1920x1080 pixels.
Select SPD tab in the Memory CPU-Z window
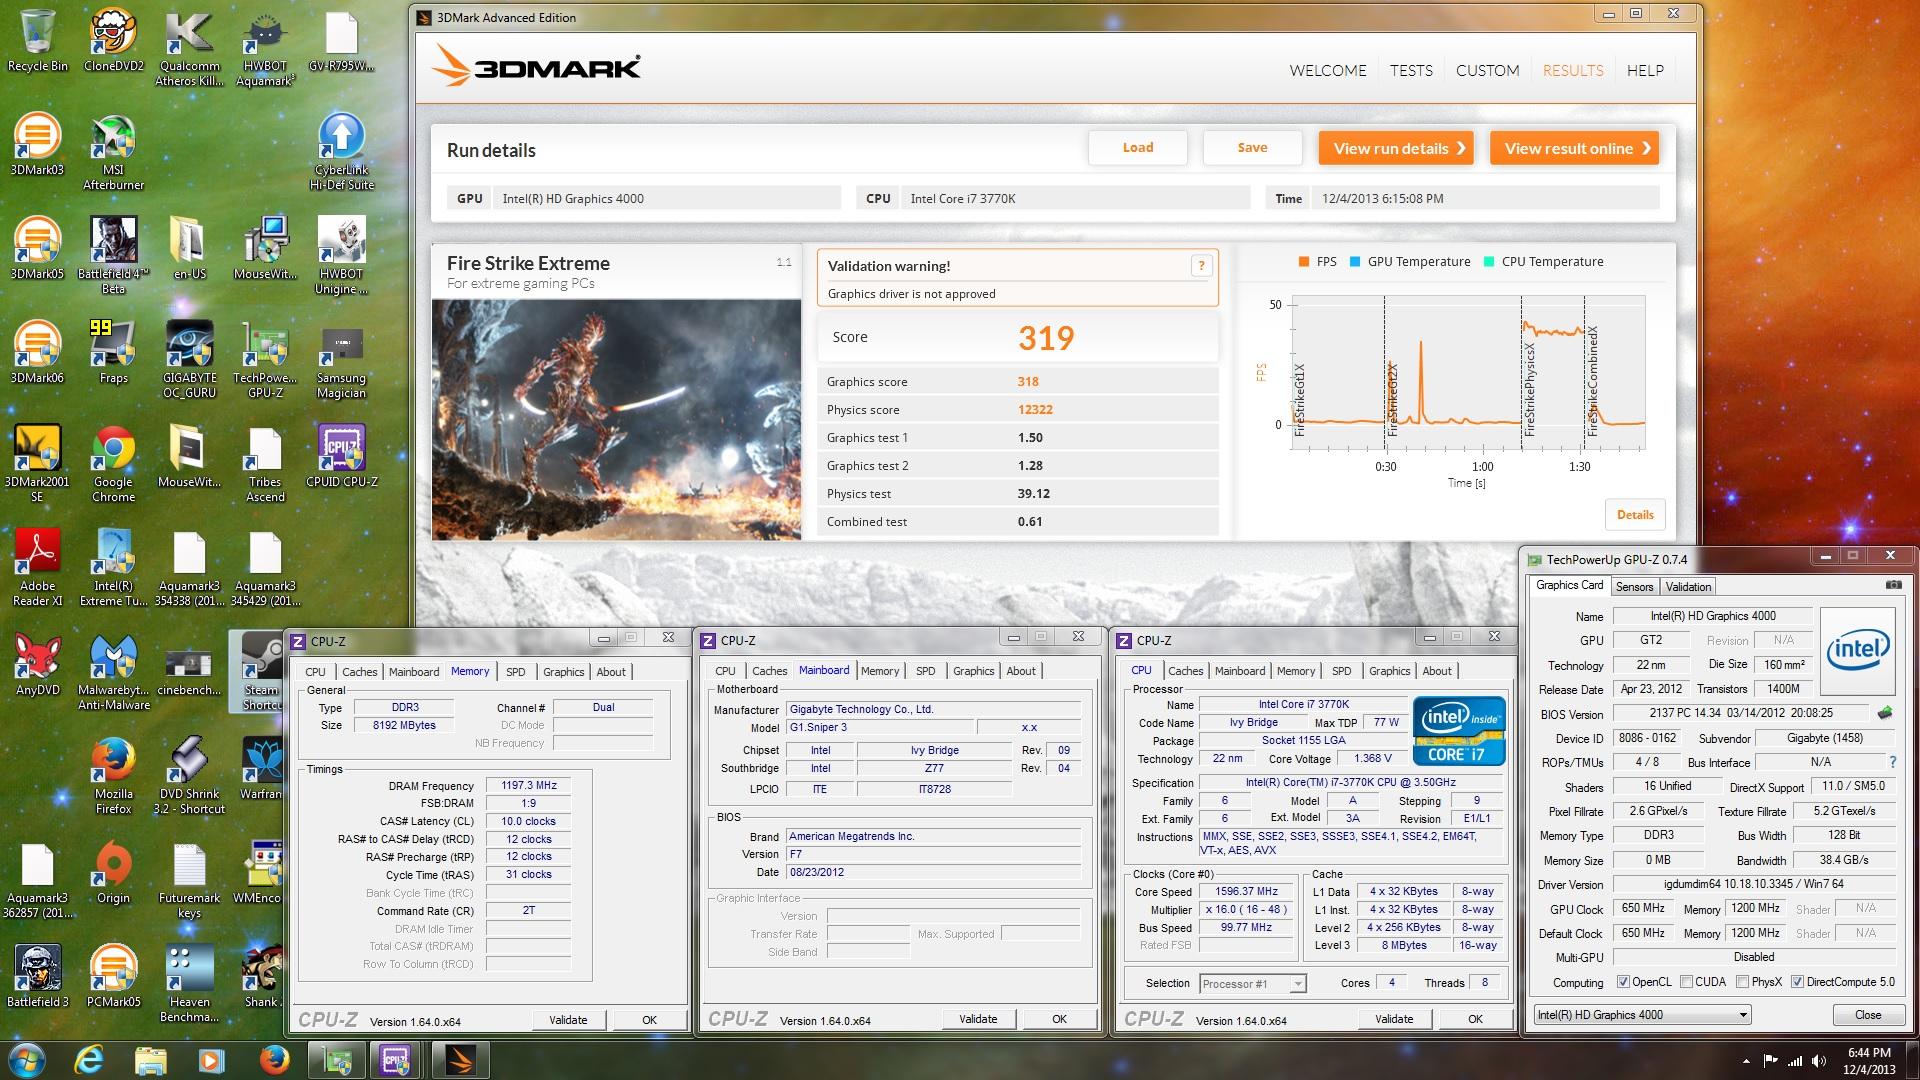(x=515, y=672)
